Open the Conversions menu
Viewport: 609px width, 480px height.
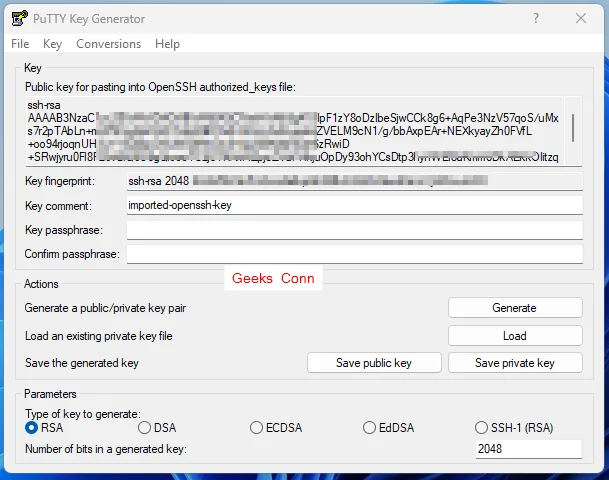coord(109,44)
